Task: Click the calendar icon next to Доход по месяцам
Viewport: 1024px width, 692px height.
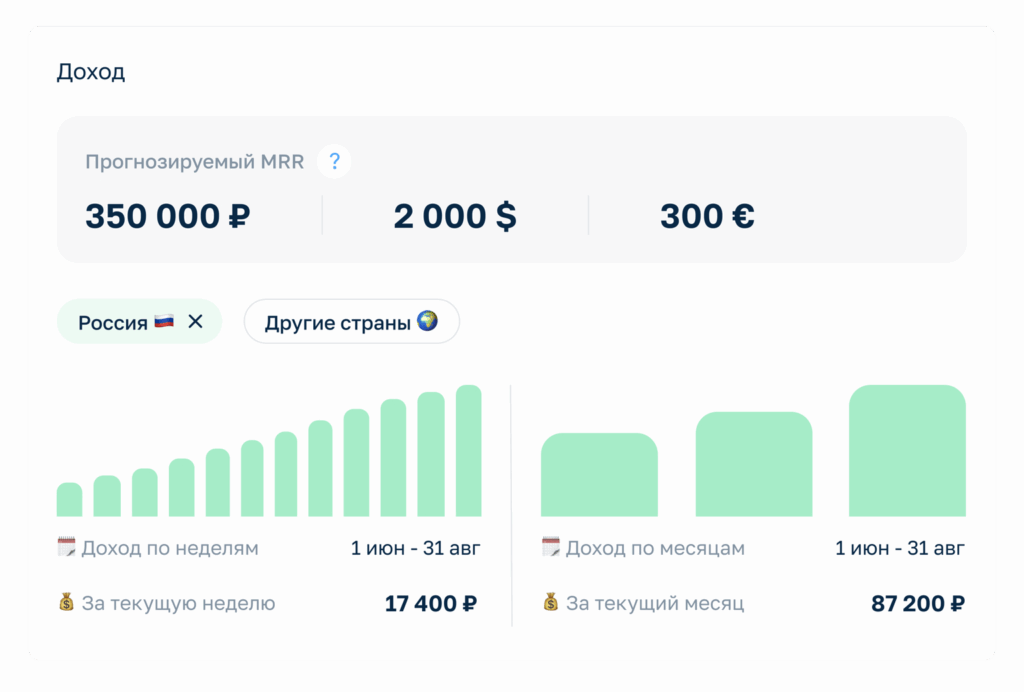Action: pos(551,547)
